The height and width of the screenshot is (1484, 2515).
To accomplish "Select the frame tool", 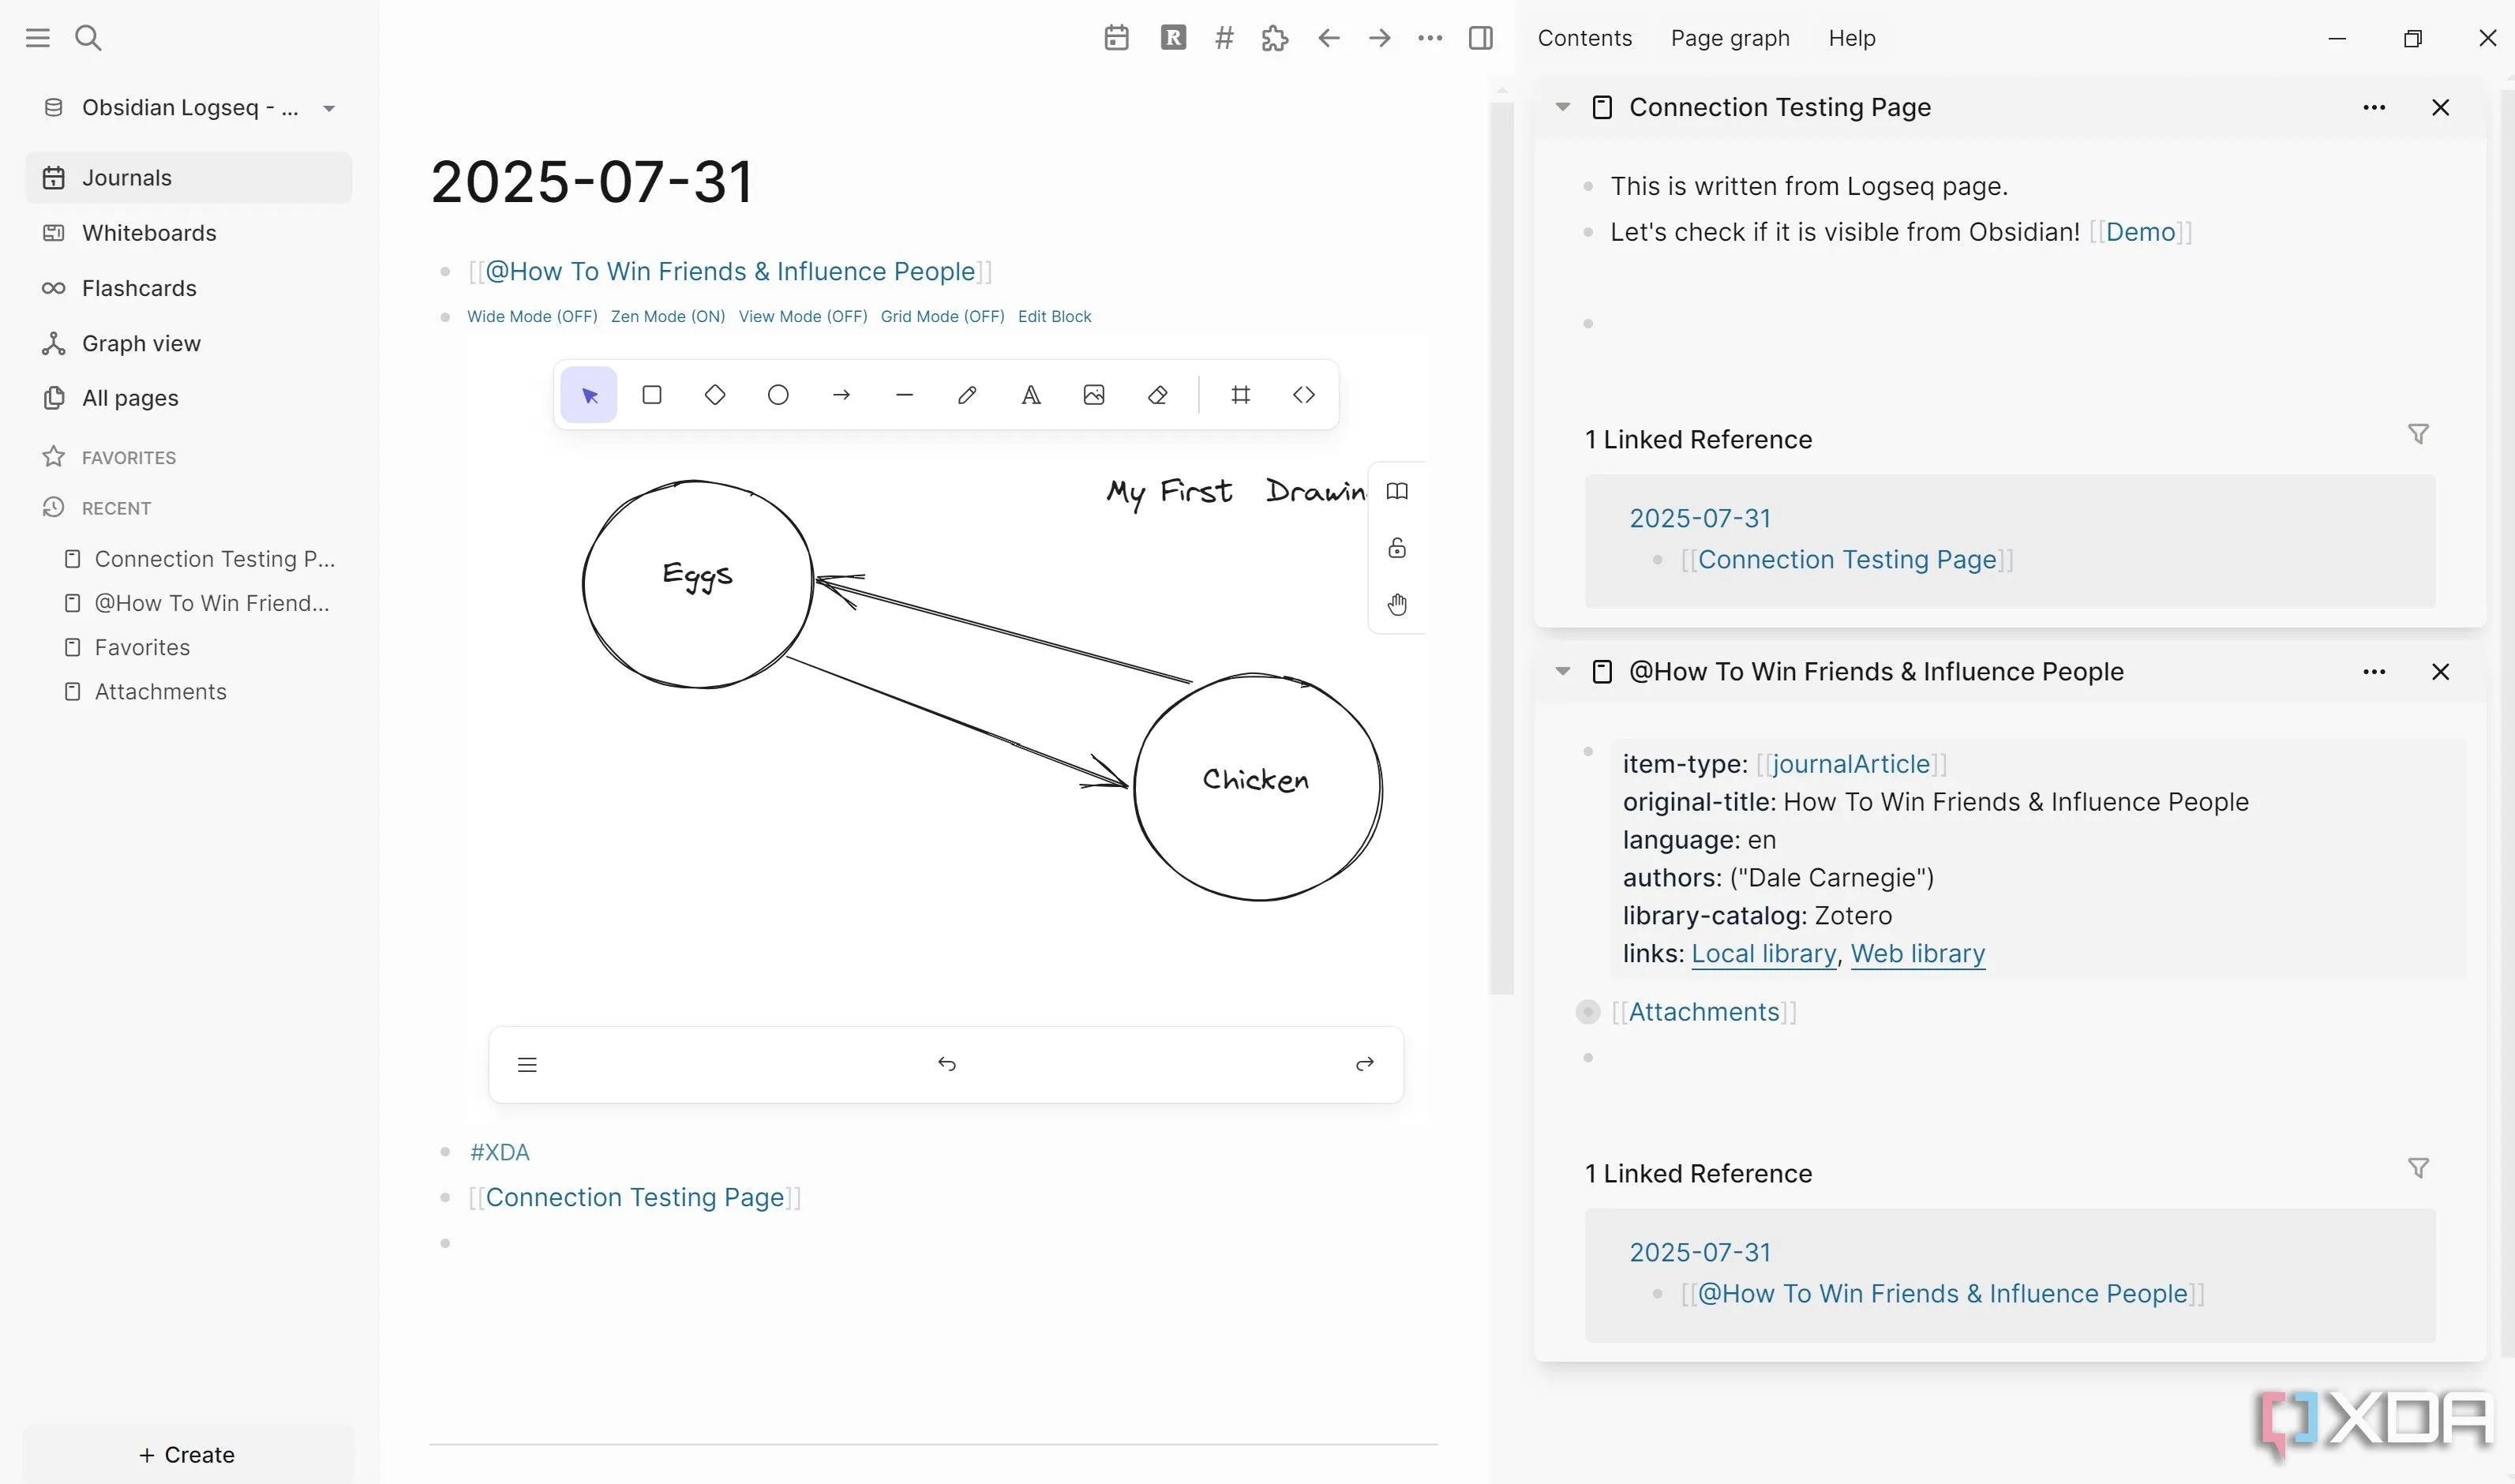I will pos(1241,395).
